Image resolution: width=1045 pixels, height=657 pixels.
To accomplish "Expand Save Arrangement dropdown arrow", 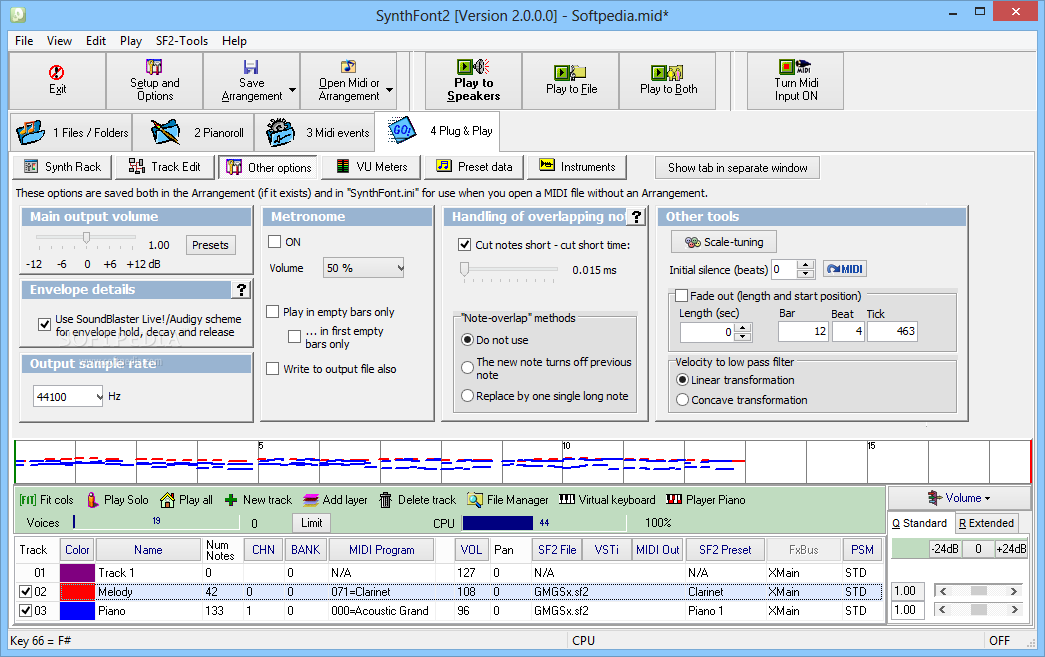I will (292, 89).
